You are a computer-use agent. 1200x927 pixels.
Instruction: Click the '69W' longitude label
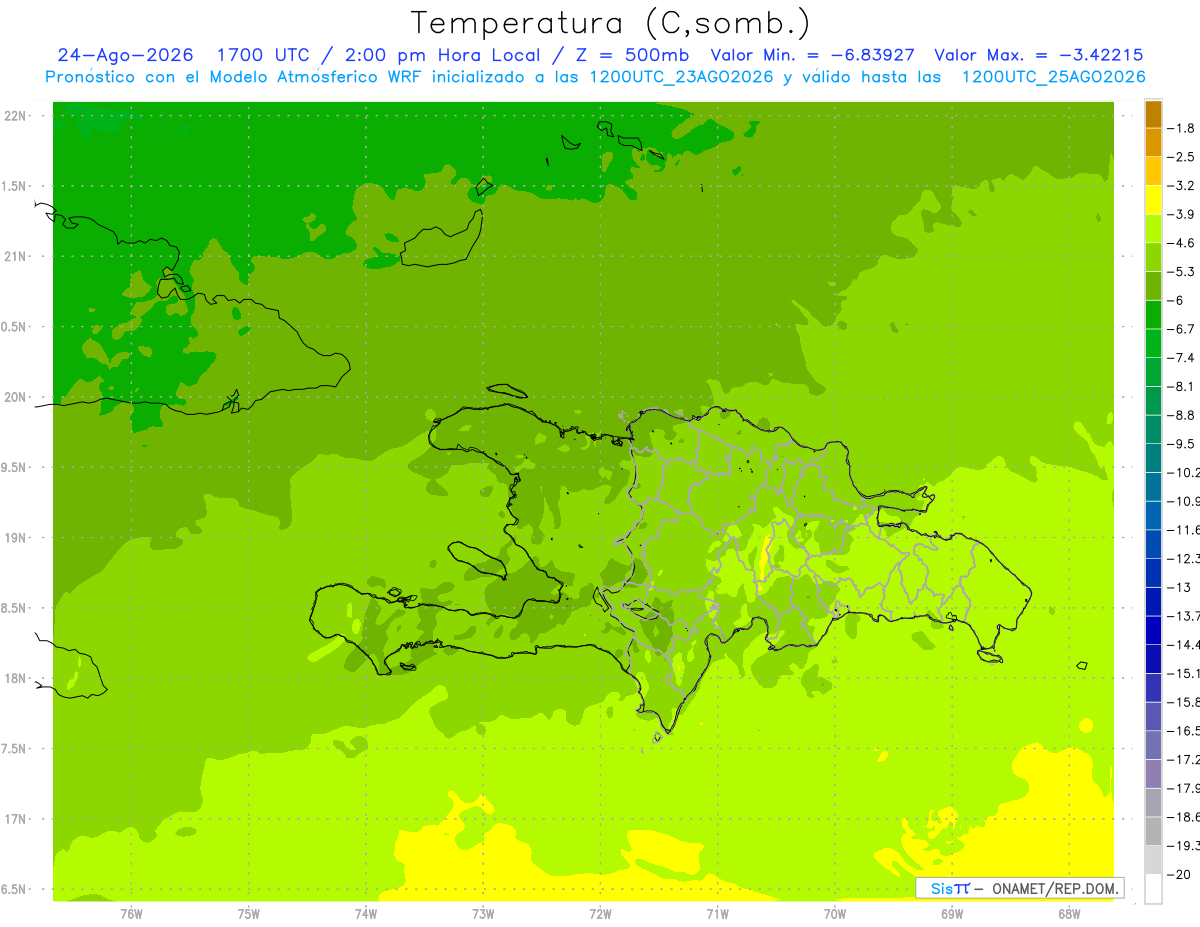pyautogui.click(x=952, y=914)
